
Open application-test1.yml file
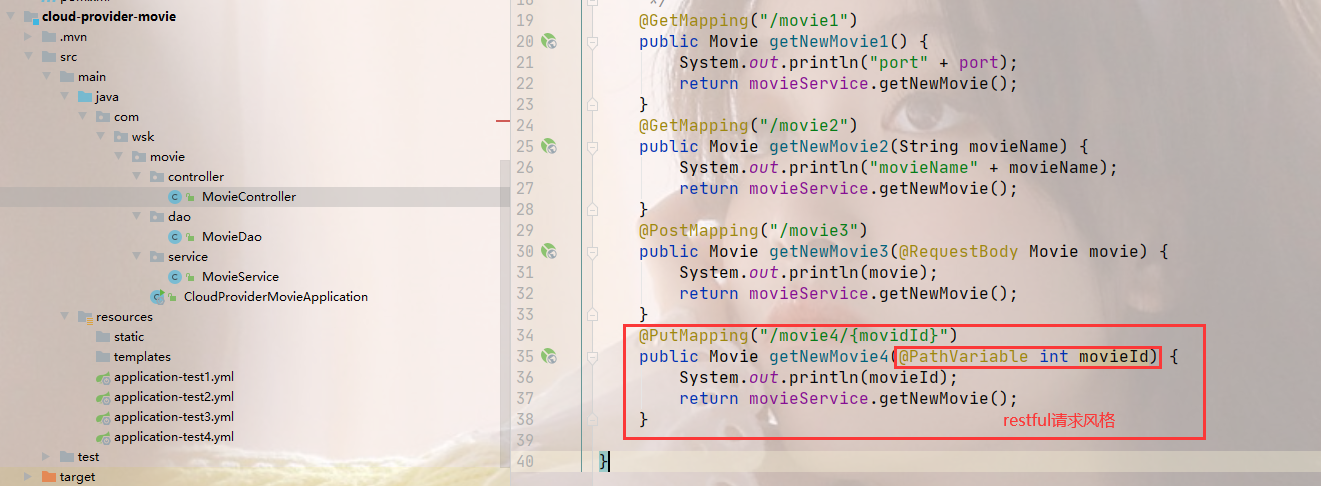pyautogui.click(x=174, y=377)
